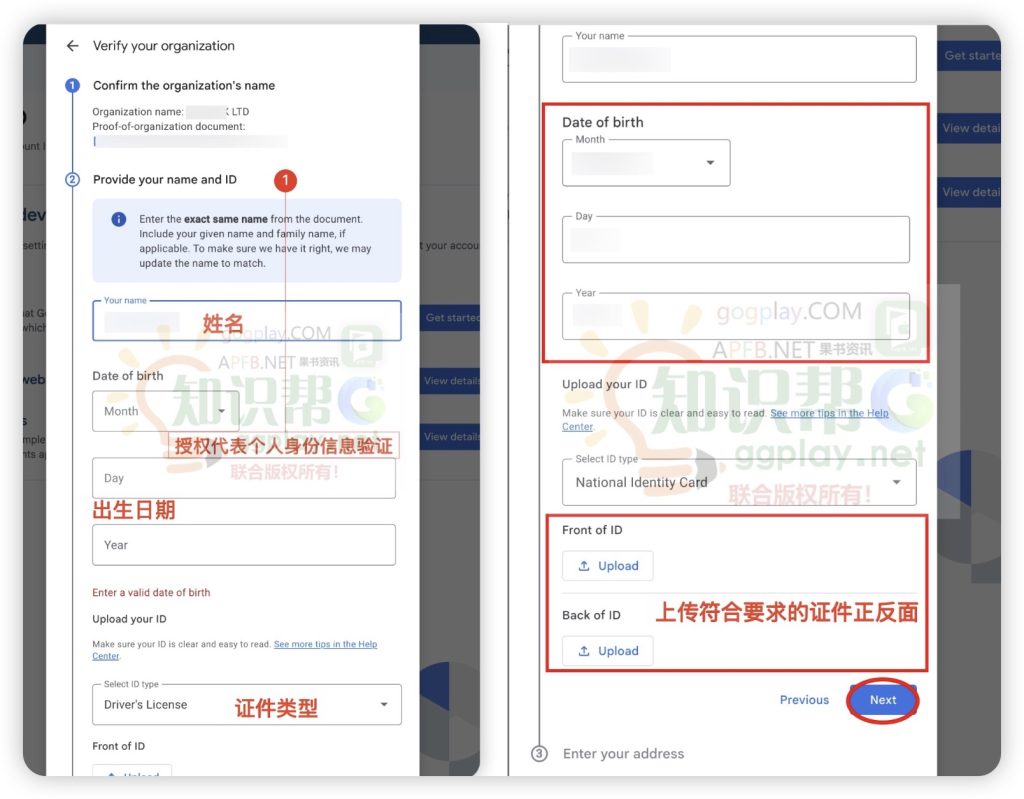Open the Help Center tips link in the left form
1024x799 pixels.
coord(325,645)
